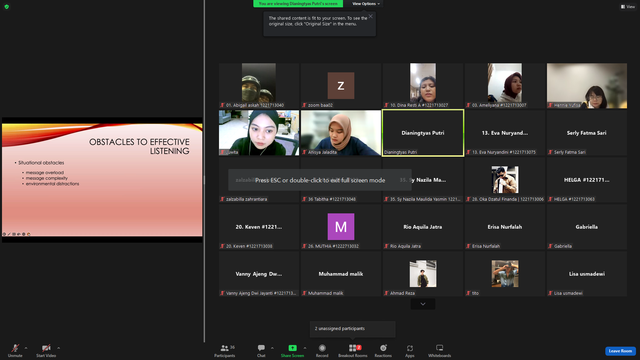Show next page of participant videos
Viewport: 640px width, 360px height.
click(x=422, y=304)
